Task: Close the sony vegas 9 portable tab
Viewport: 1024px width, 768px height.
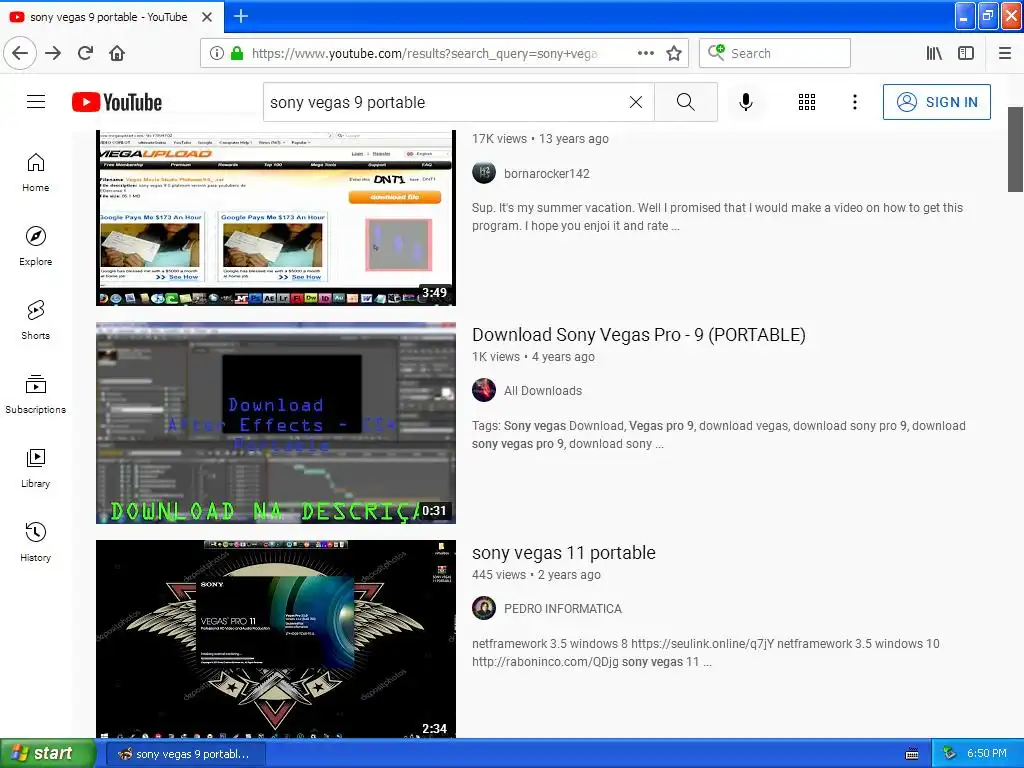Action: pos(207,17)
